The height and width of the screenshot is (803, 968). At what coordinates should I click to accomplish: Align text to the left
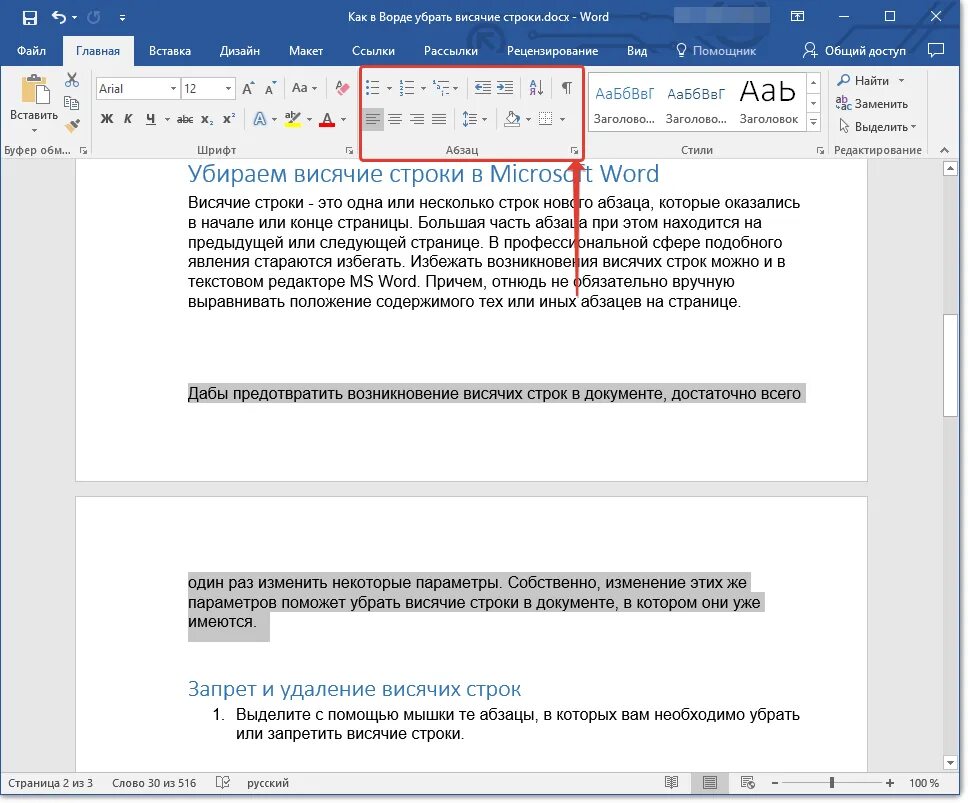(x=372, y=119)
